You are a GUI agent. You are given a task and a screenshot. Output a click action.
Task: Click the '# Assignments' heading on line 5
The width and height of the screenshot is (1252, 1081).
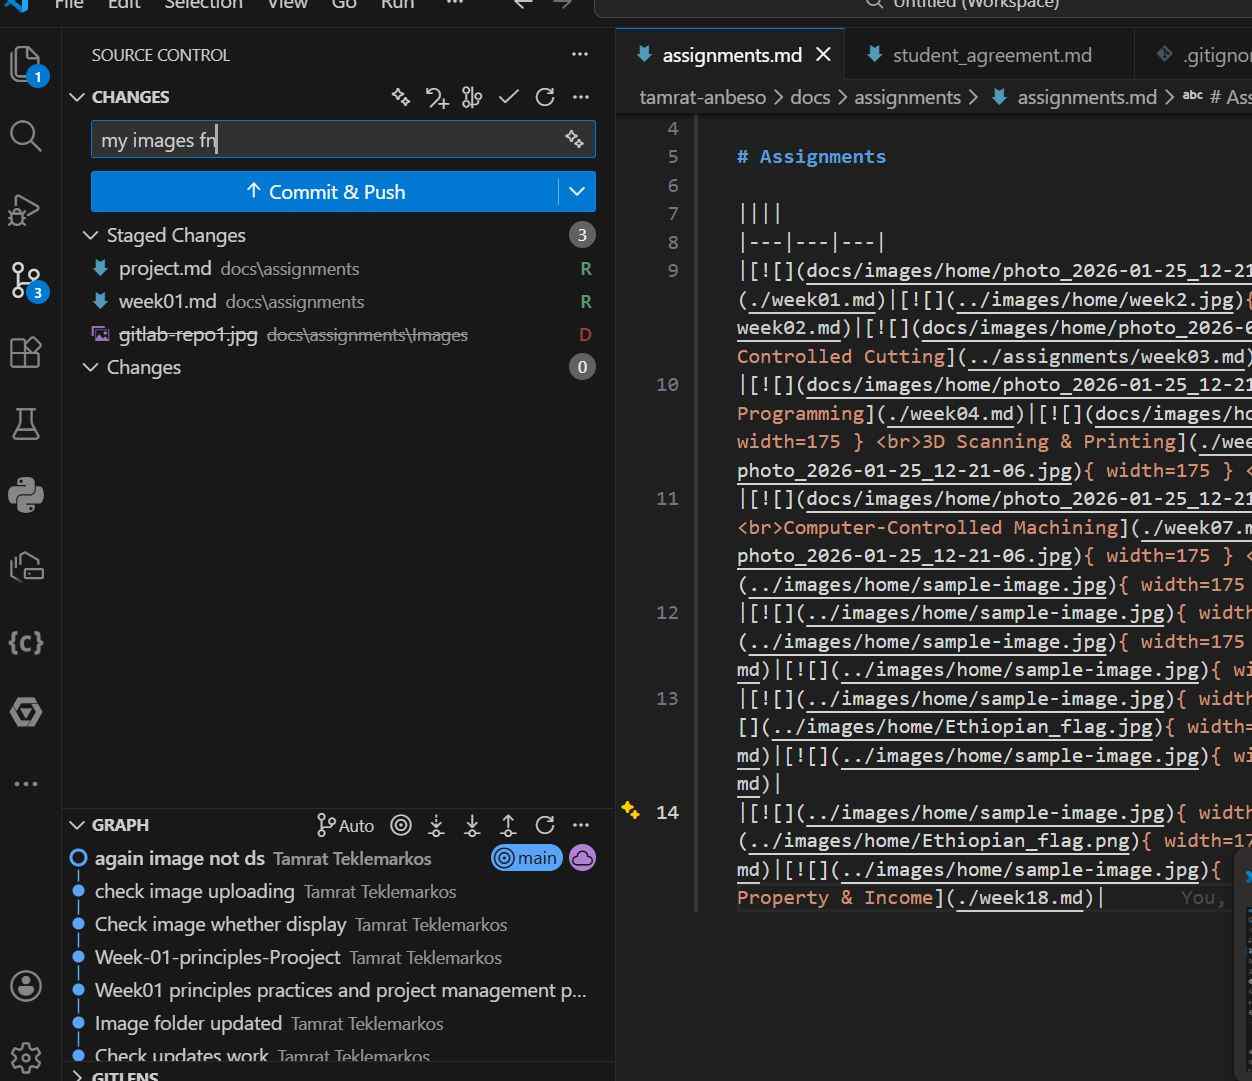[x=811, y=156]
